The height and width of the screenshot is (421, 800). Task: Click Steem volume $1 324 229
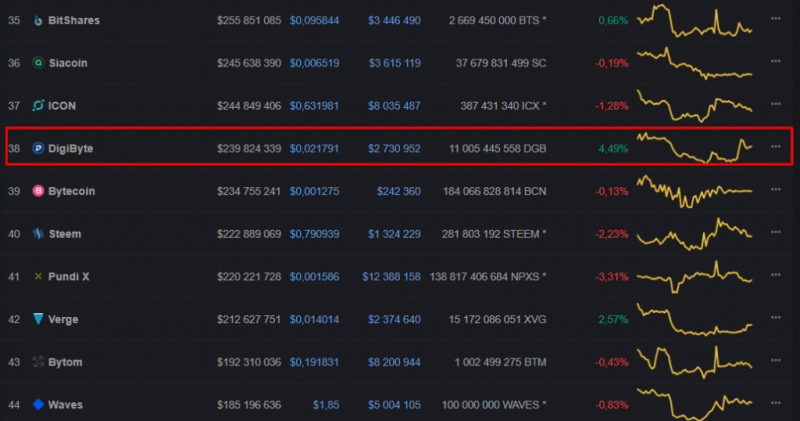pos(394,234)
